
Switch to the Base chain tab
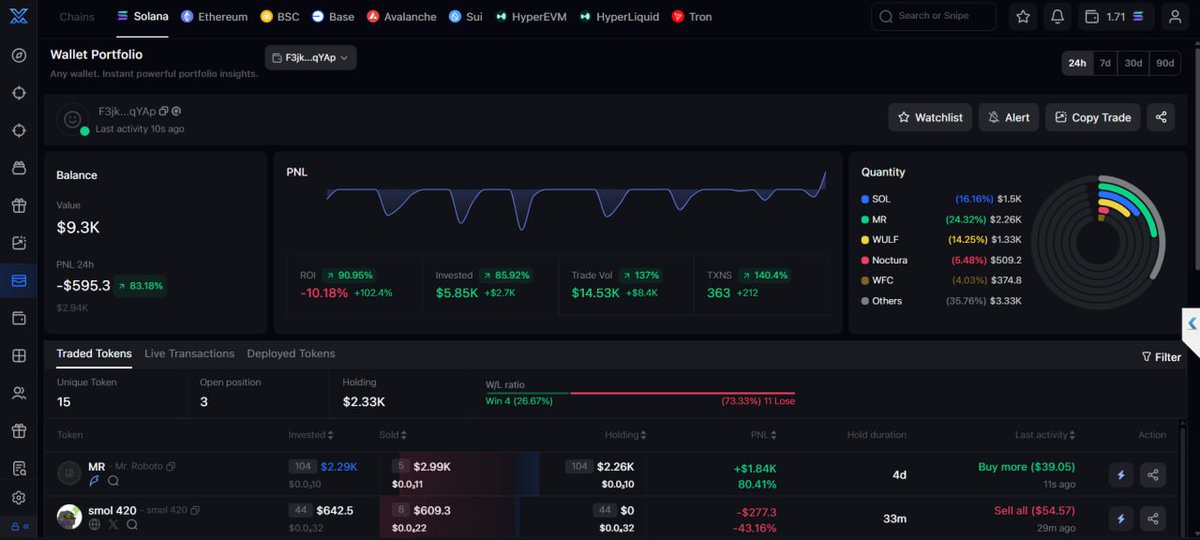(x=333, y=17)
